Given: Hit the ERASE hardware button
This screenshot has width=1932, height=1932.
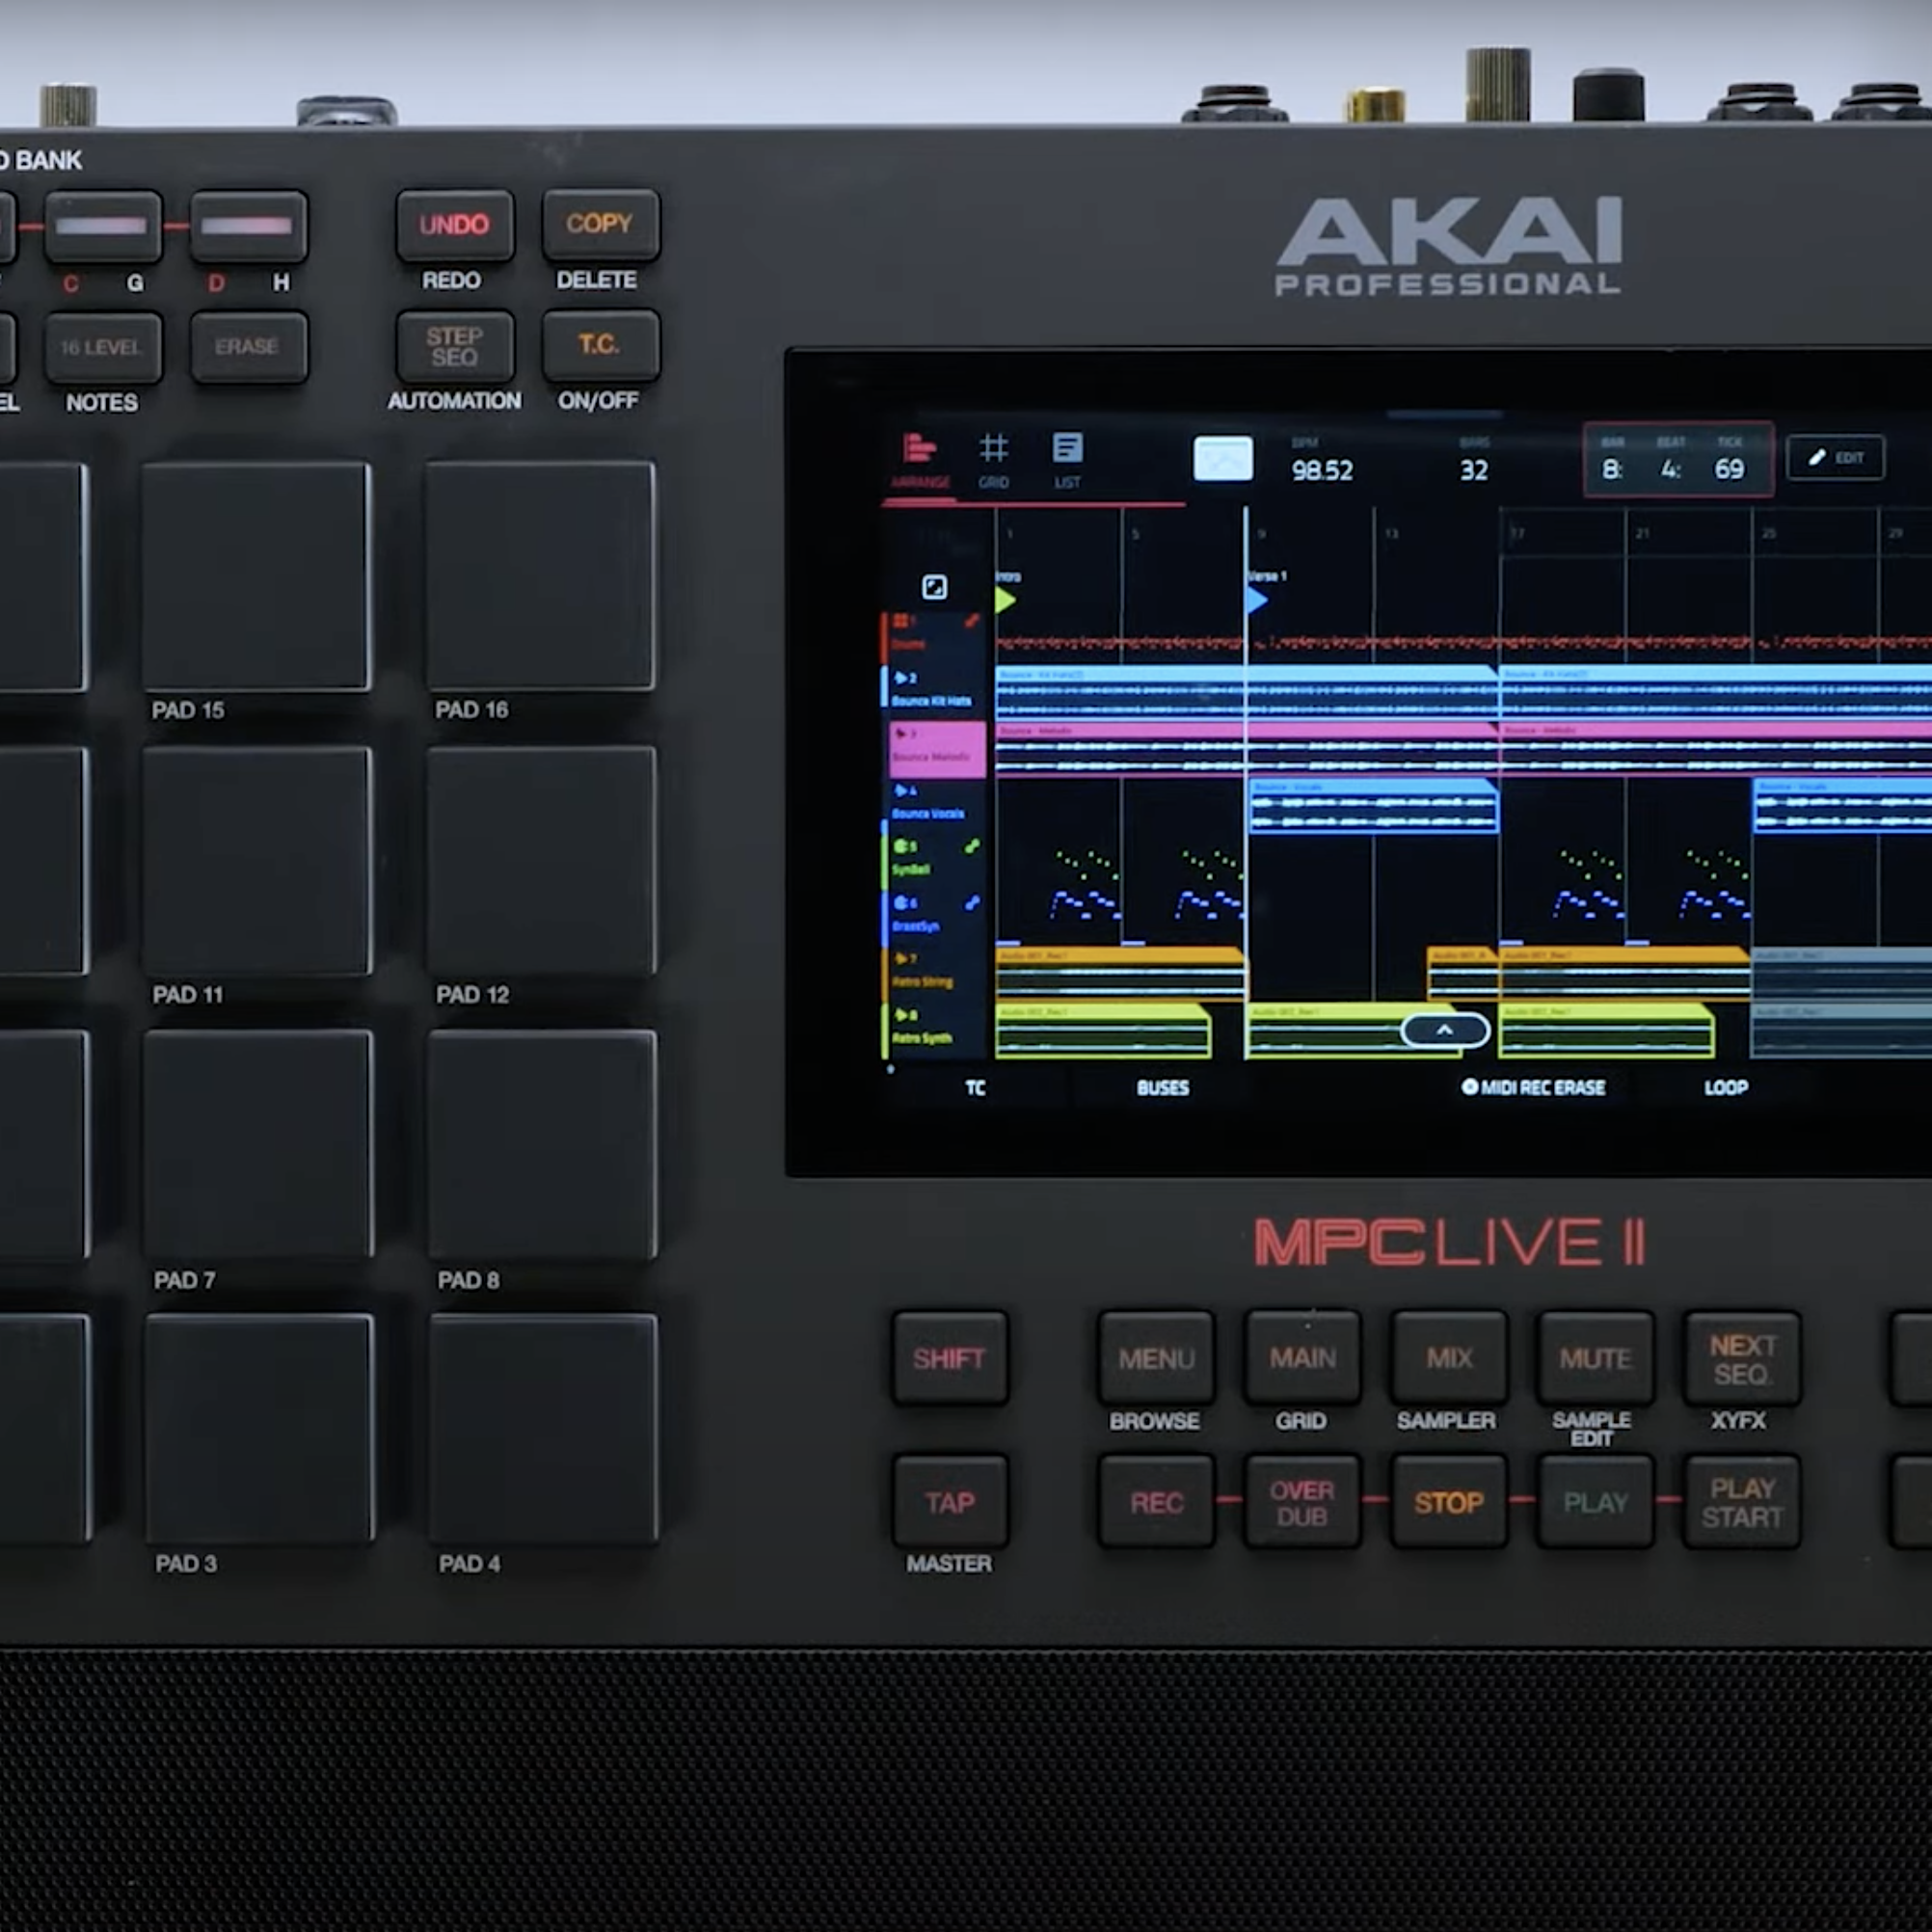Looking at the screenshot, I should coord(248,347).
